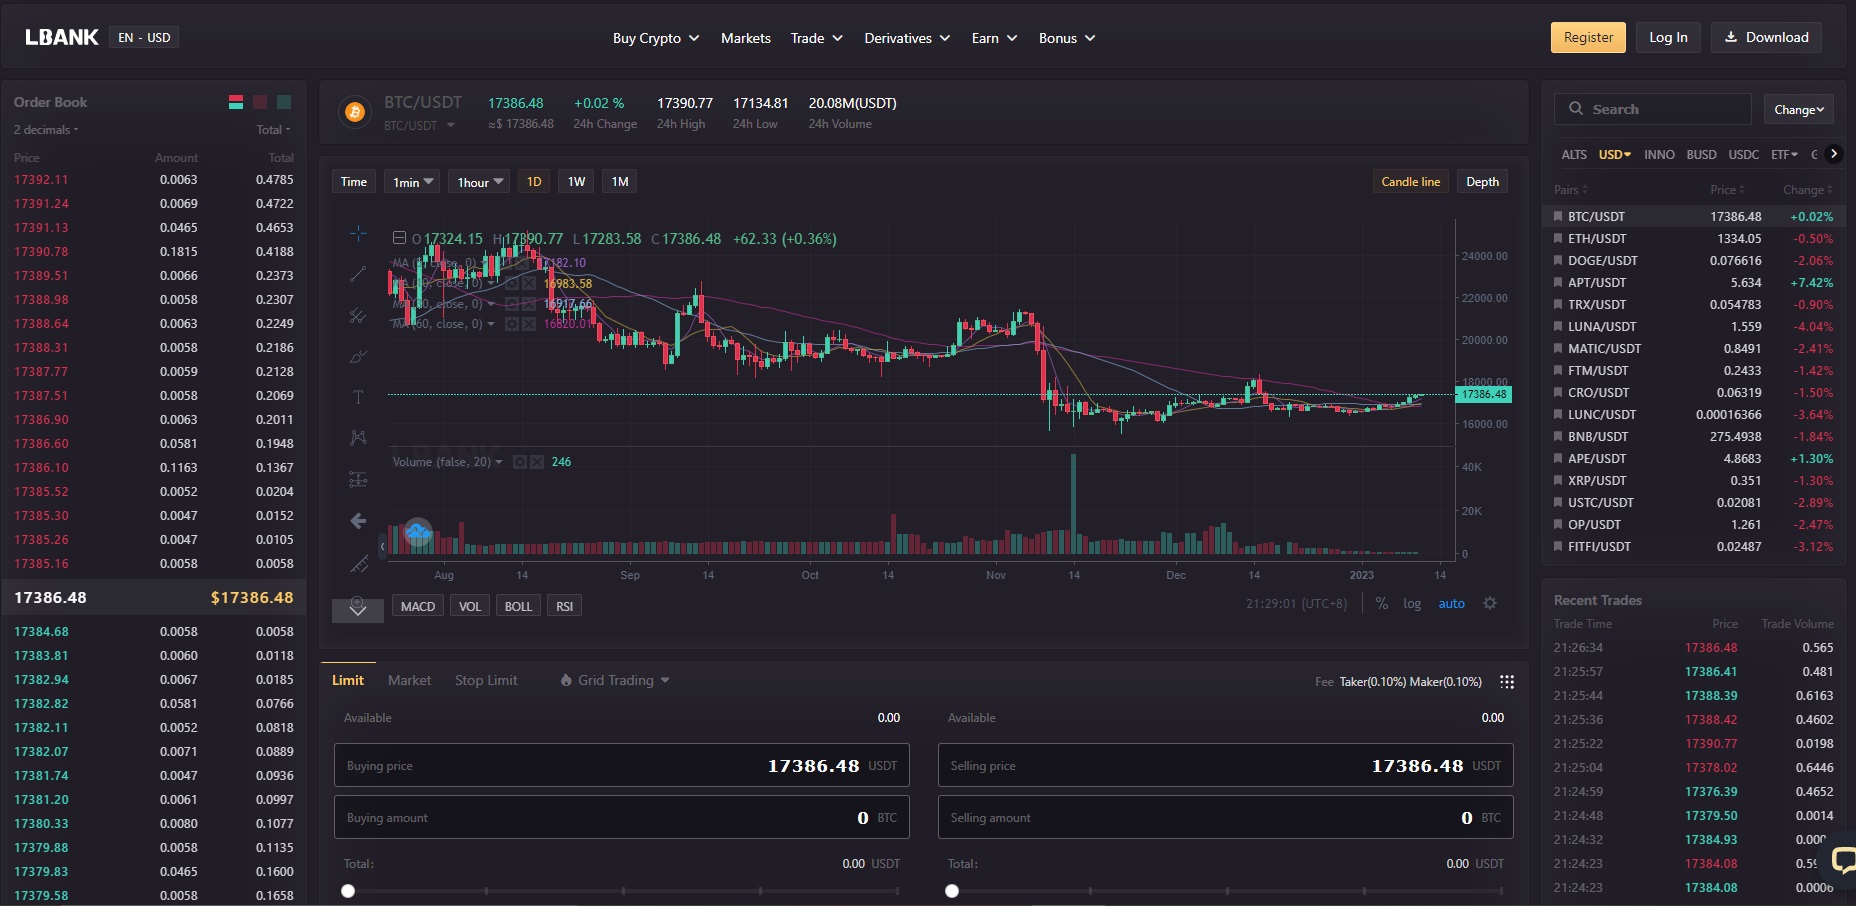Click the Buying price input field

tap(622, 765)
